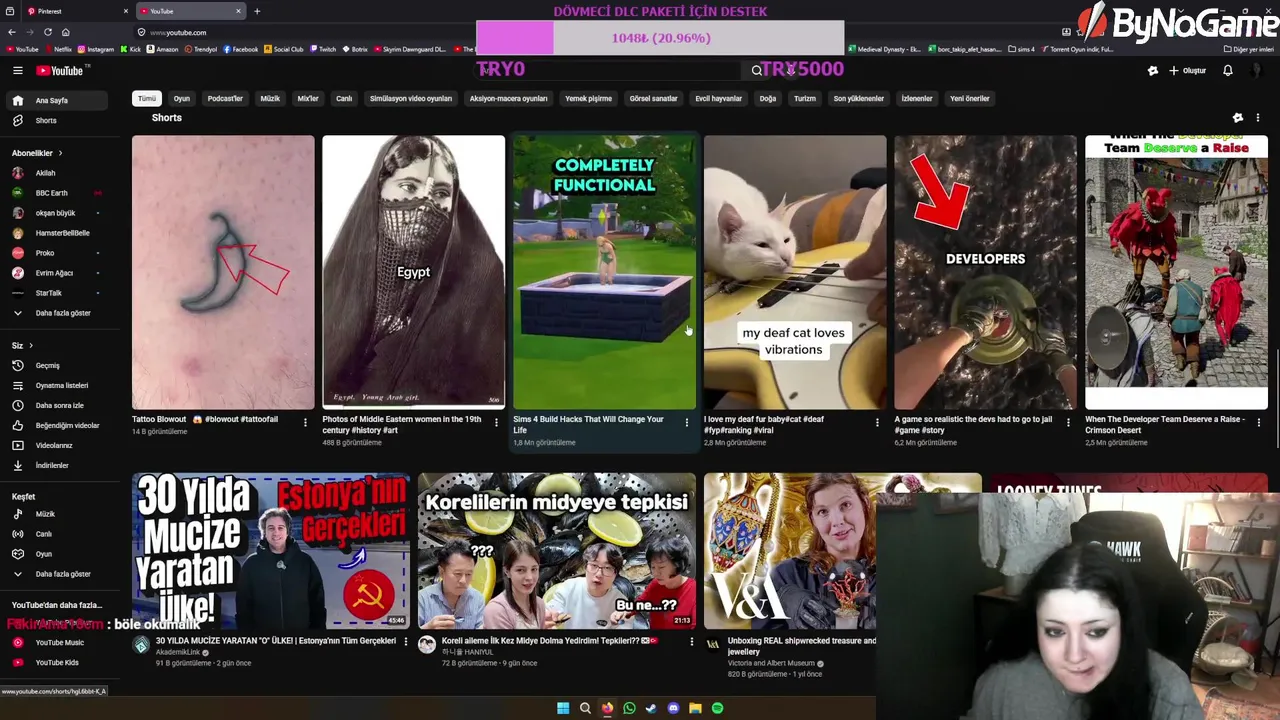Image resolution: width=1280 pixels, height=720 pixels.
Task: Click the browser reload button
Action: click(x=47, y=32)
